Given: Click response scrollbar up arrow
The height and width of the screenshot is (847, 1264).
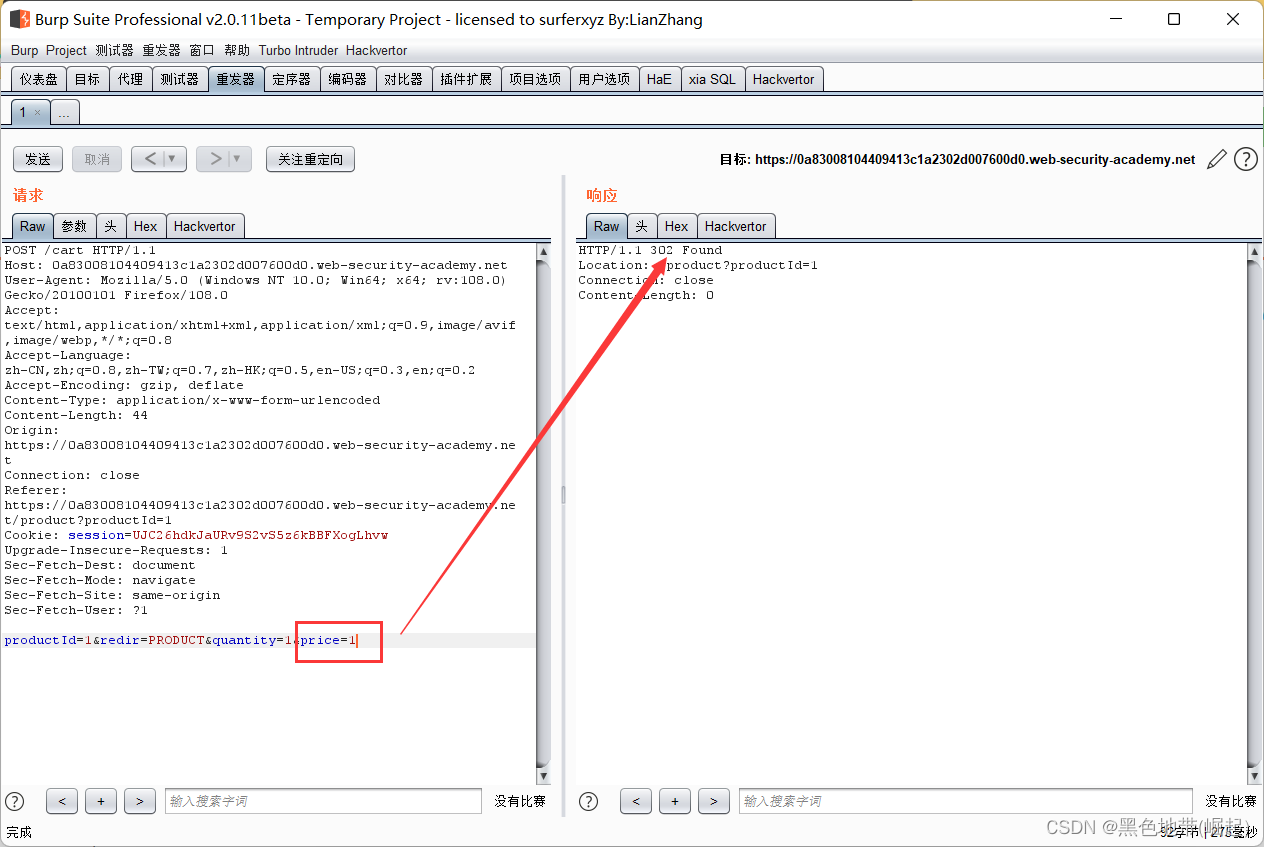Looking at the screenshot, I should [x=1256, y=252].
